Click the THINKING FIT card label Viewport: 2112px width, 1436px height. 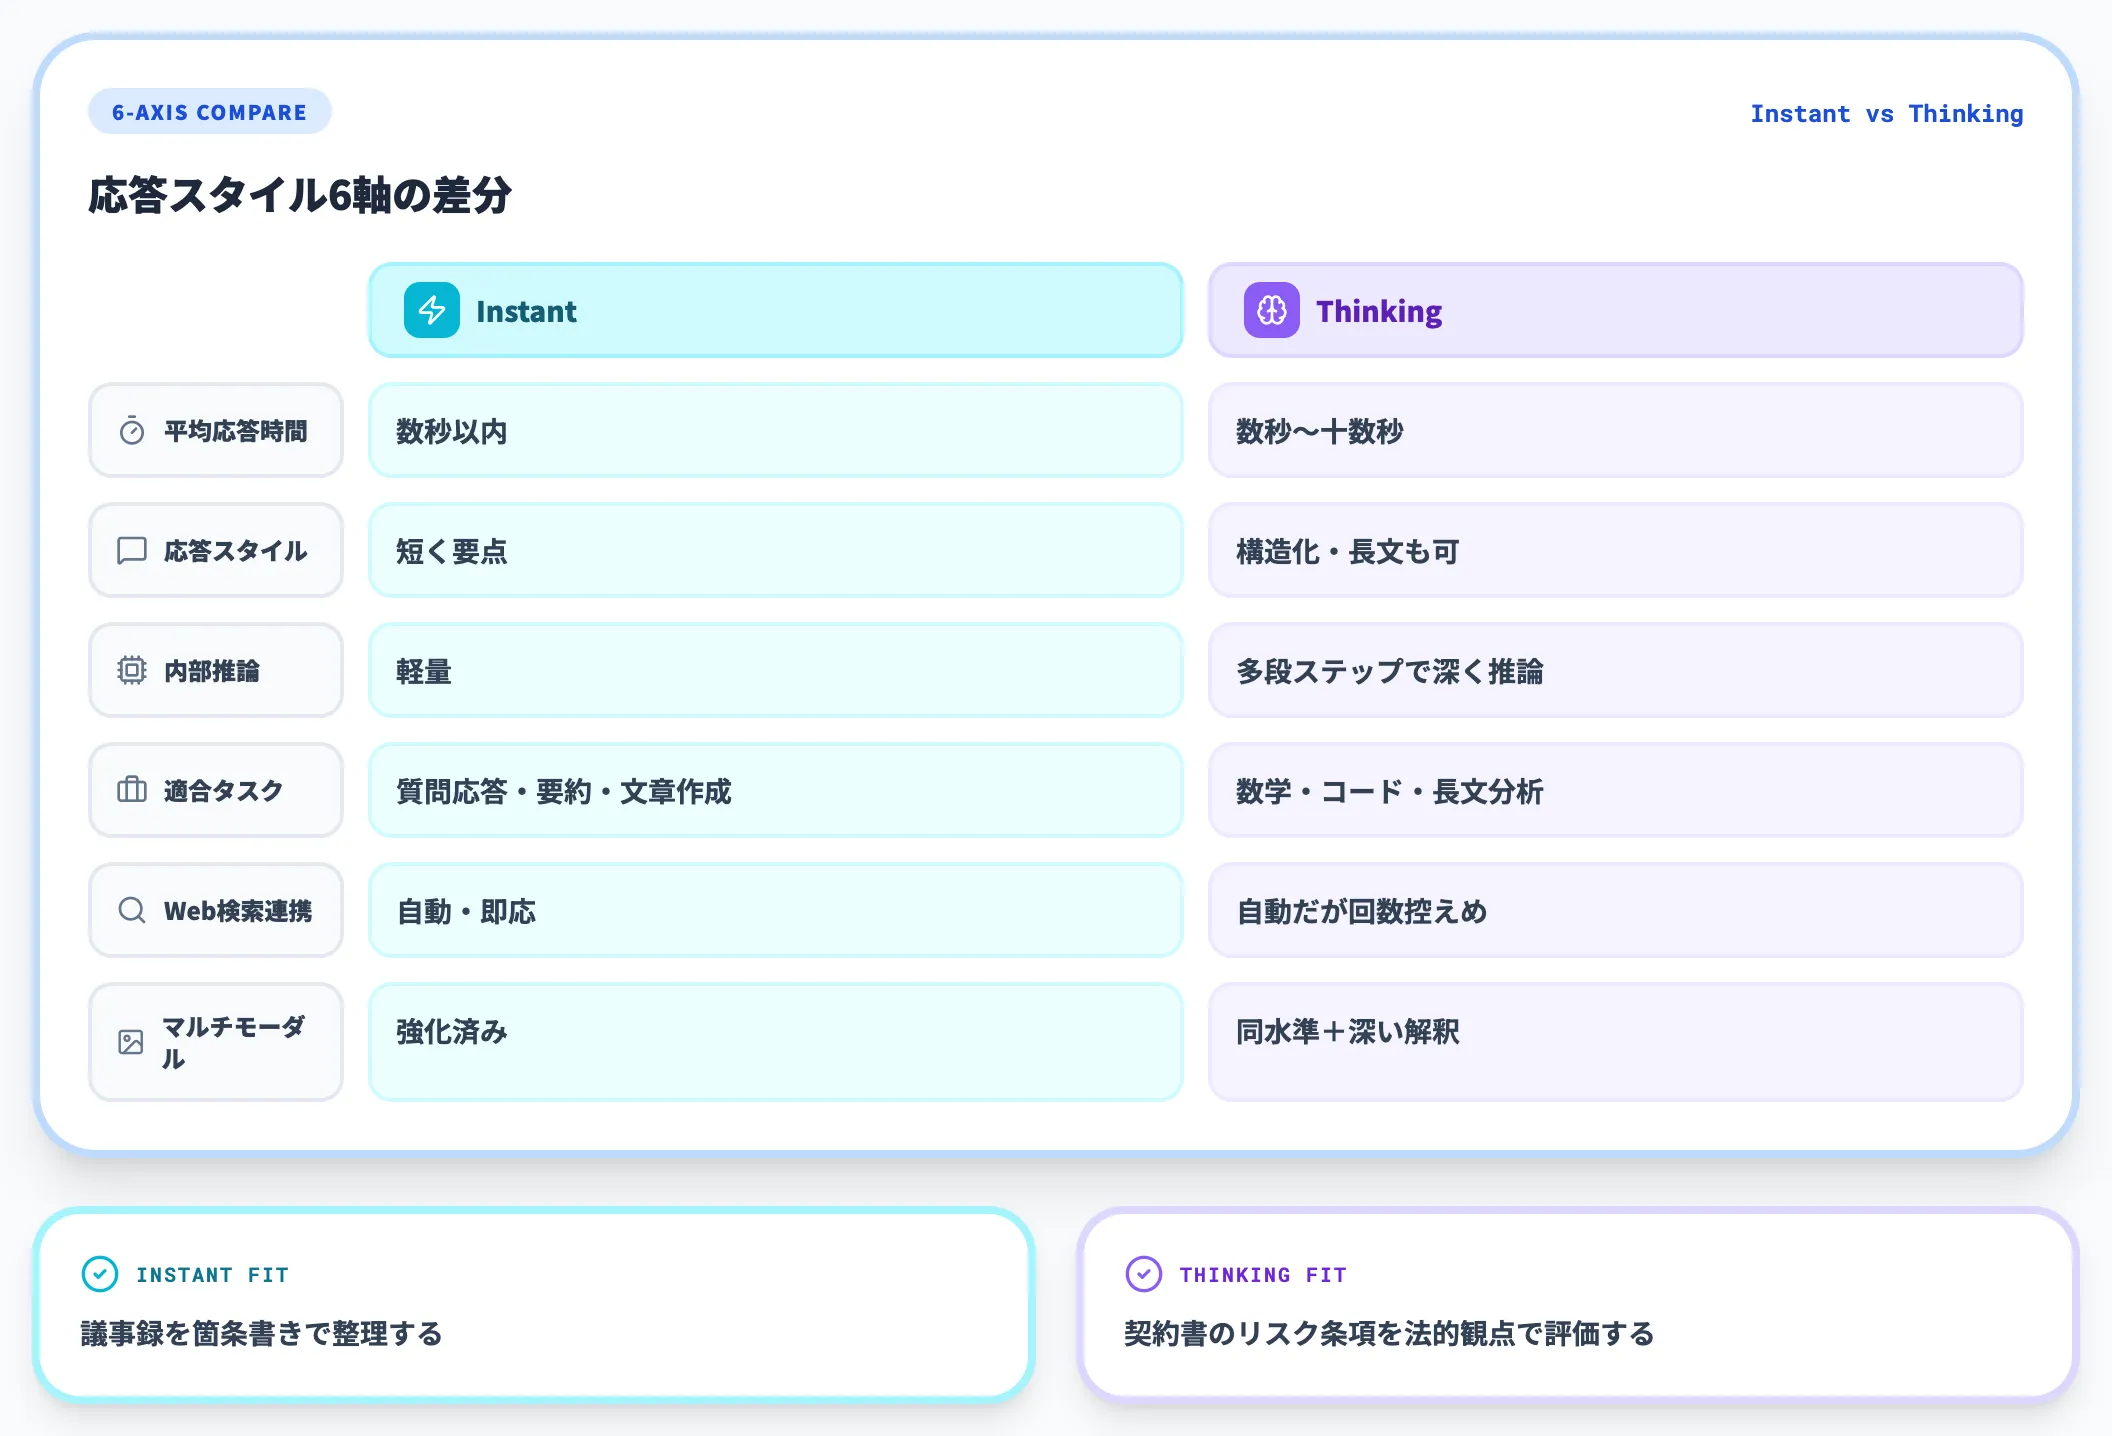(x=1263, y=1275)
